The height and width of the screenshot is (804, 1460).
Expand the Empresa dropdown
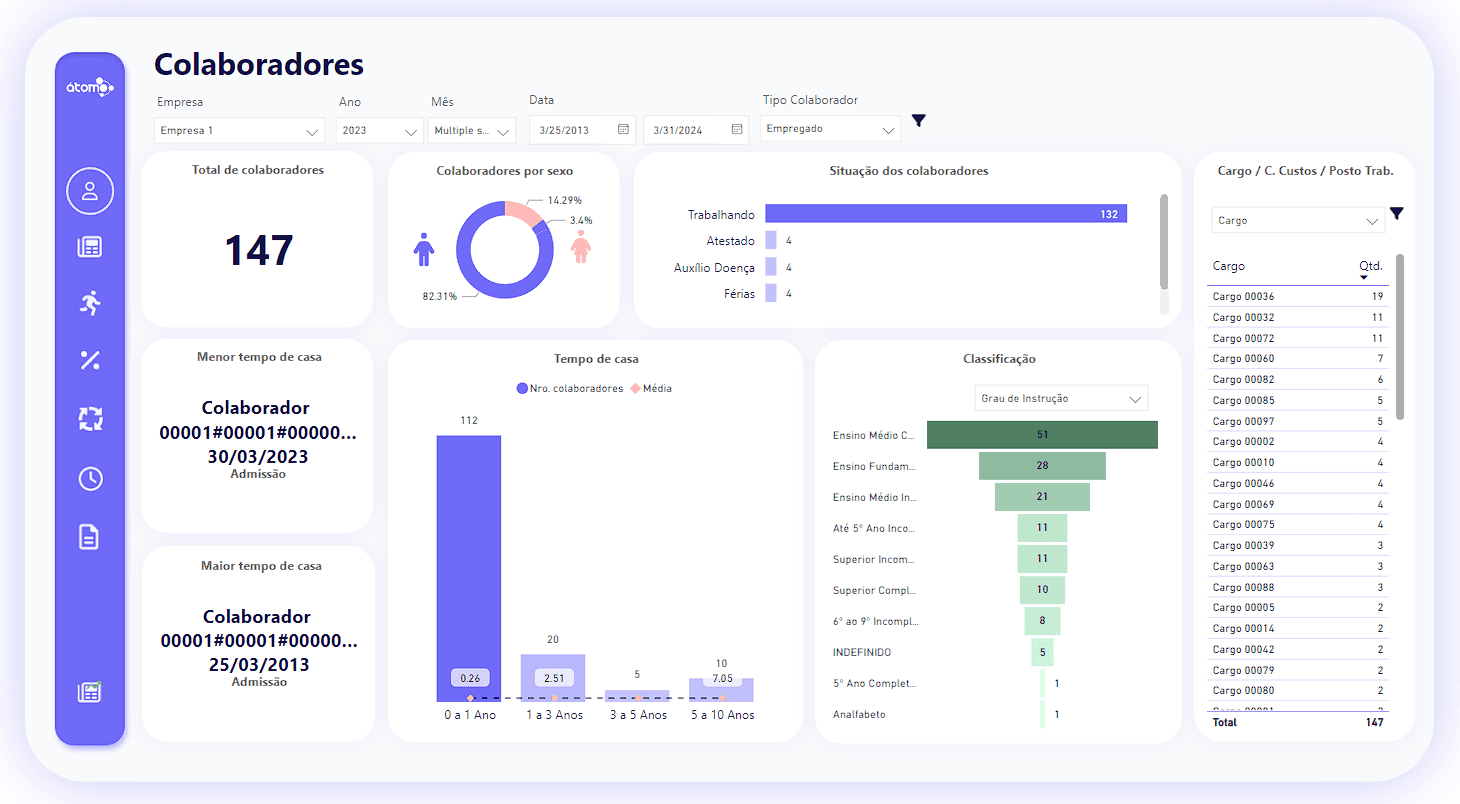(240, 131)
